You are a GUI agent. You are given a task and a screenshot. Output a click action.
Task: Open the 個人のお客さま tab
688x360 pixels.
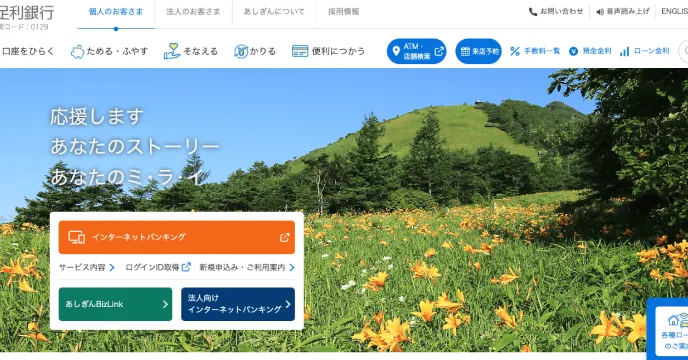[x=116, y=12]
